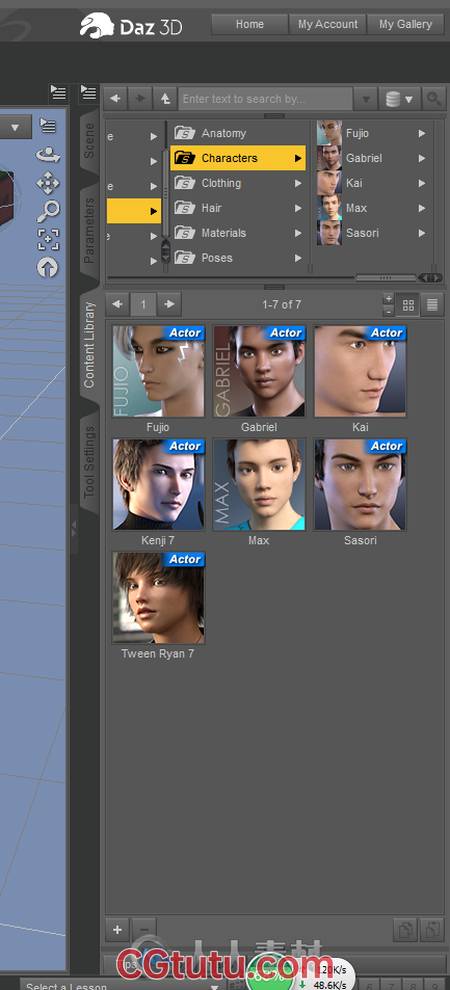
Task: Open the Content Library pane options menu
Action: pyautogui.click(x=88, y=93)
